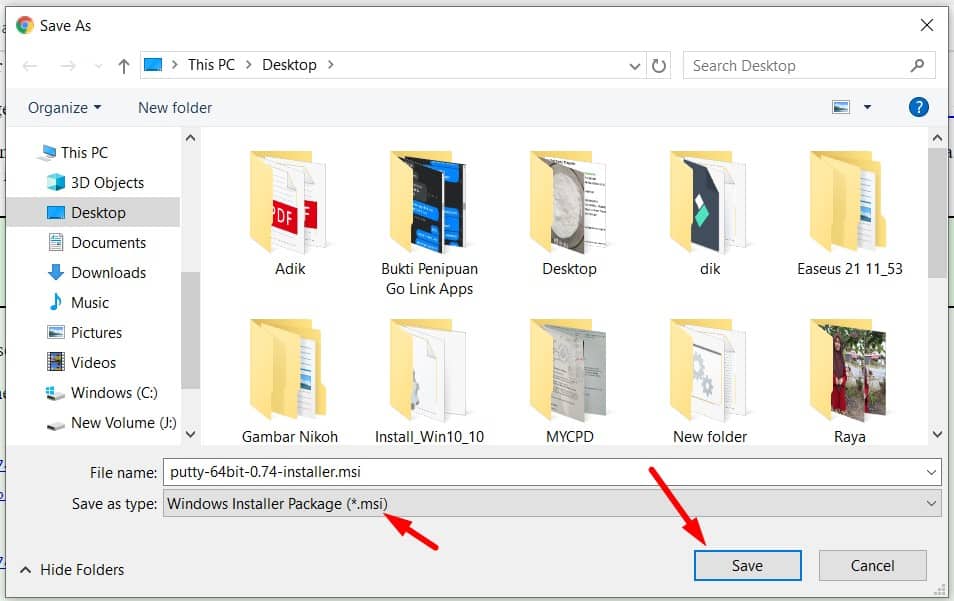Select This PC in the navigation tree
The width and height of the screenshot is (954, 601).
(x=84, y=153)
